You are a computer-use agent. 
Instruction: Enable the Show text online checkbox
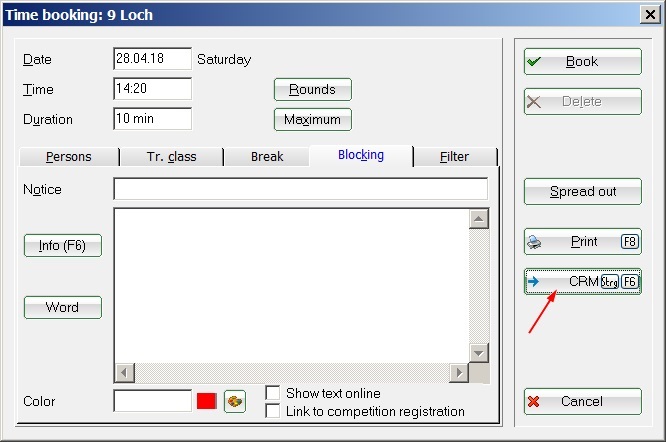(x=273, y=393)
